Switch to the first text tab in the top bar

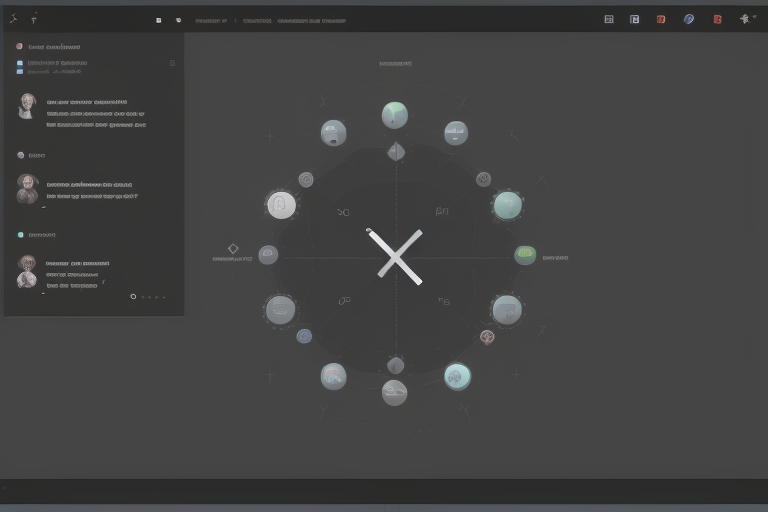[211, 19]
